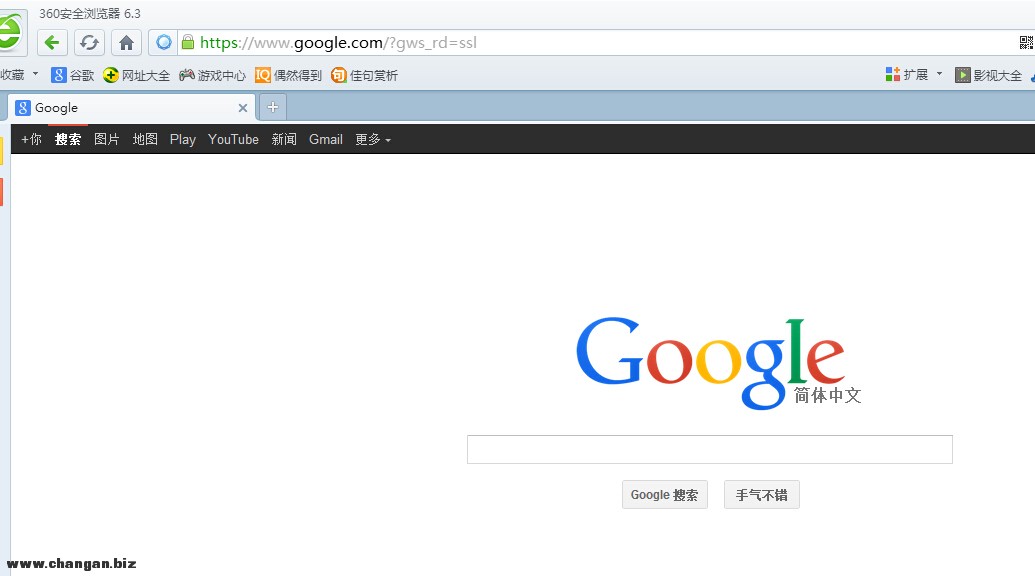Click the green back arrow button
Viewport: 1035px width, 576px height.
point(53,42)
